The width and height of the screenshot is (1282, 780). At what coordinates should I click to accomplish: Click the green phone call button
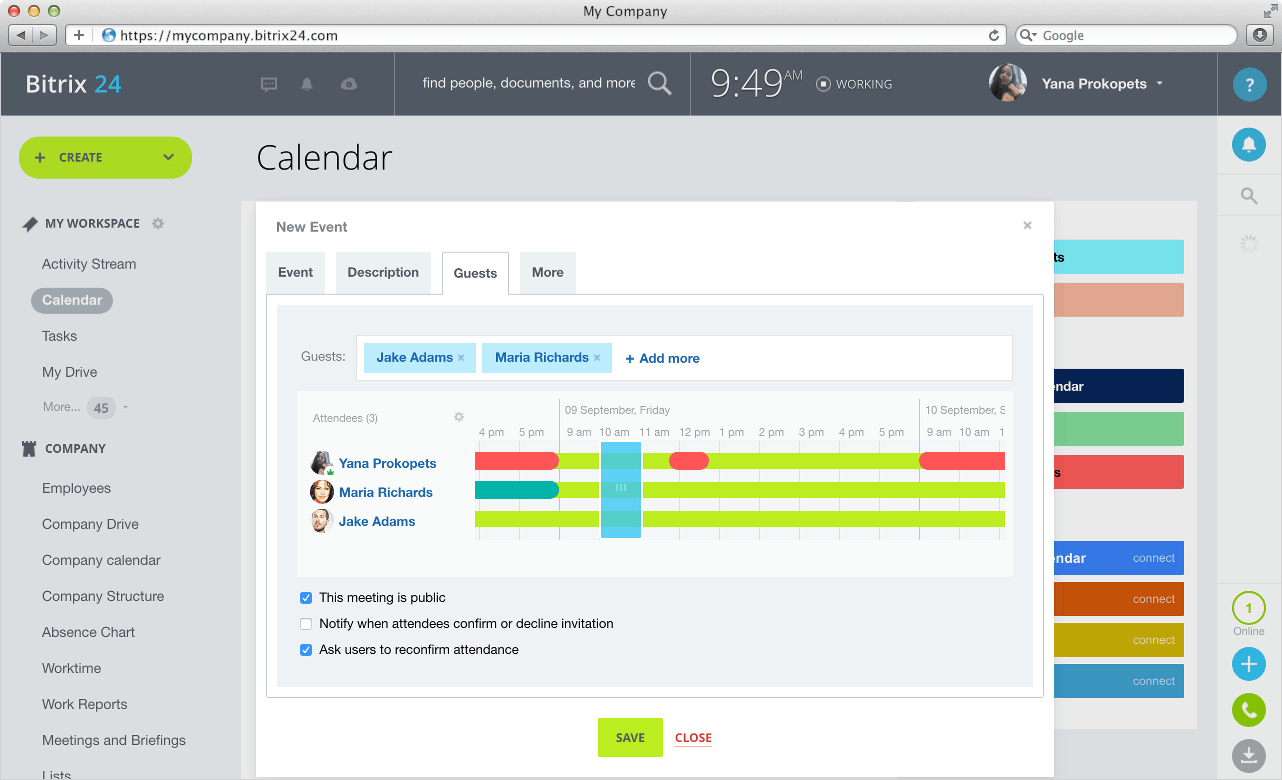pyautogui.click(x=1249, y=710)
